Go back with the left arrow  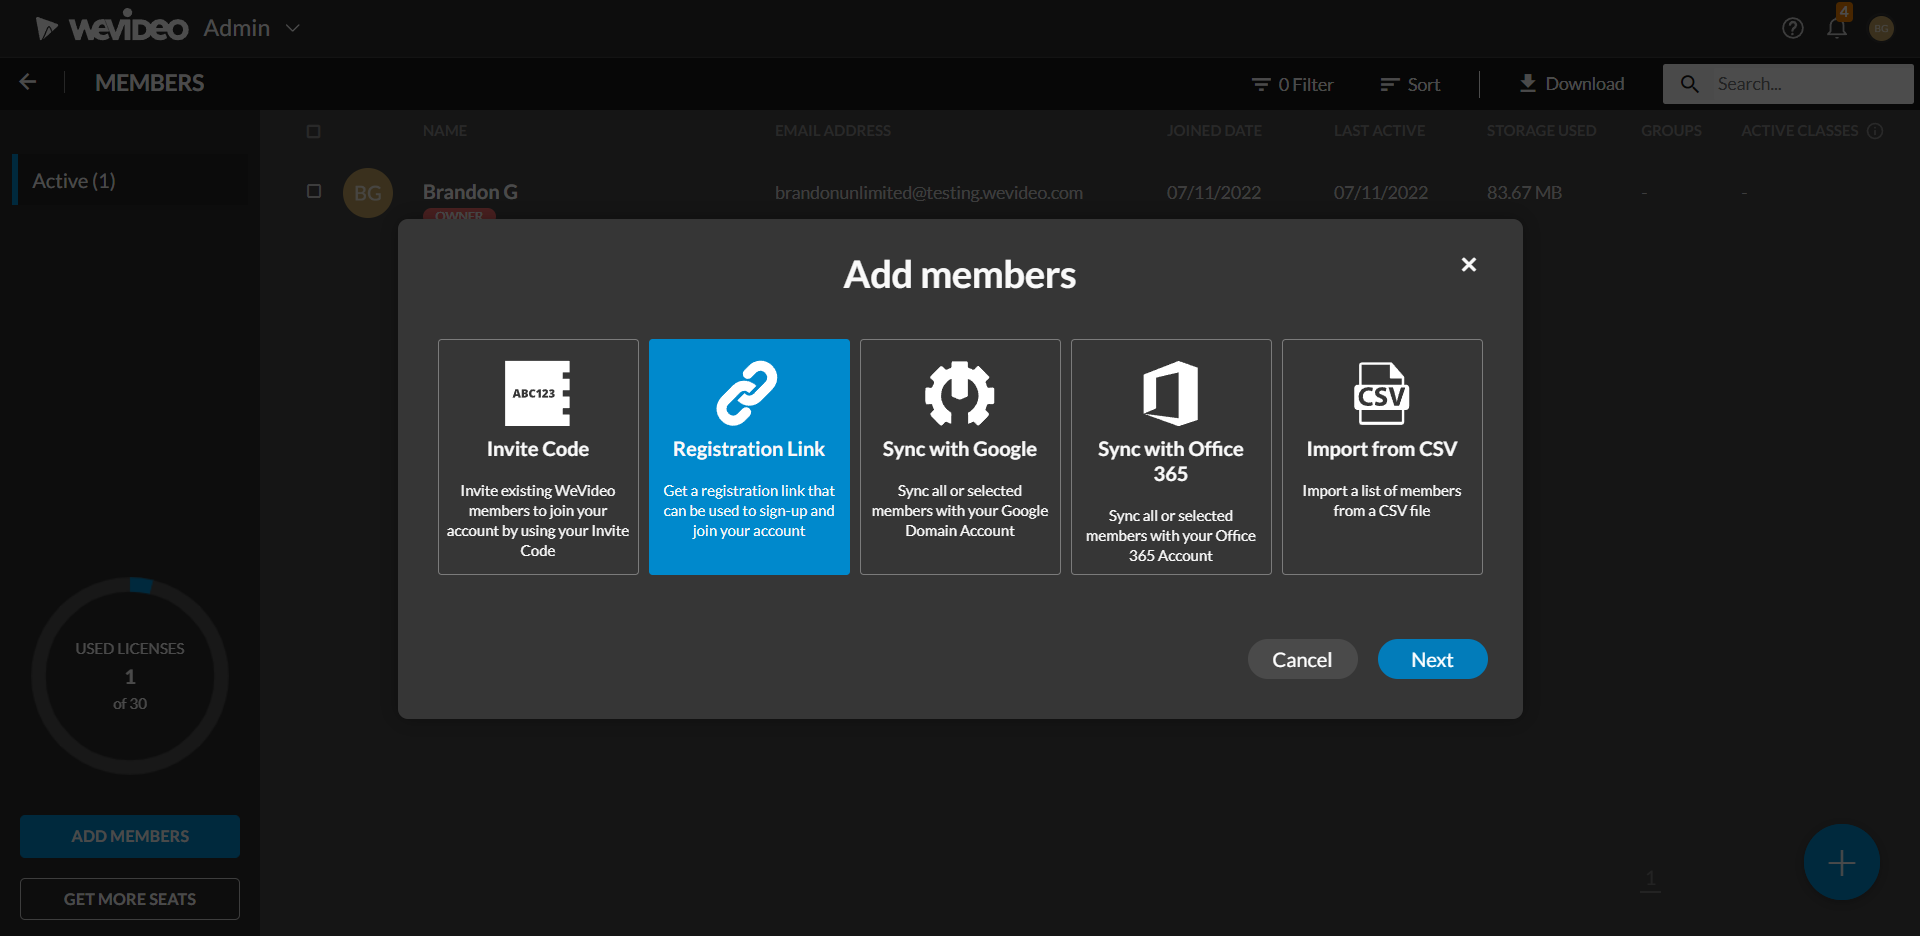[28, 83]
